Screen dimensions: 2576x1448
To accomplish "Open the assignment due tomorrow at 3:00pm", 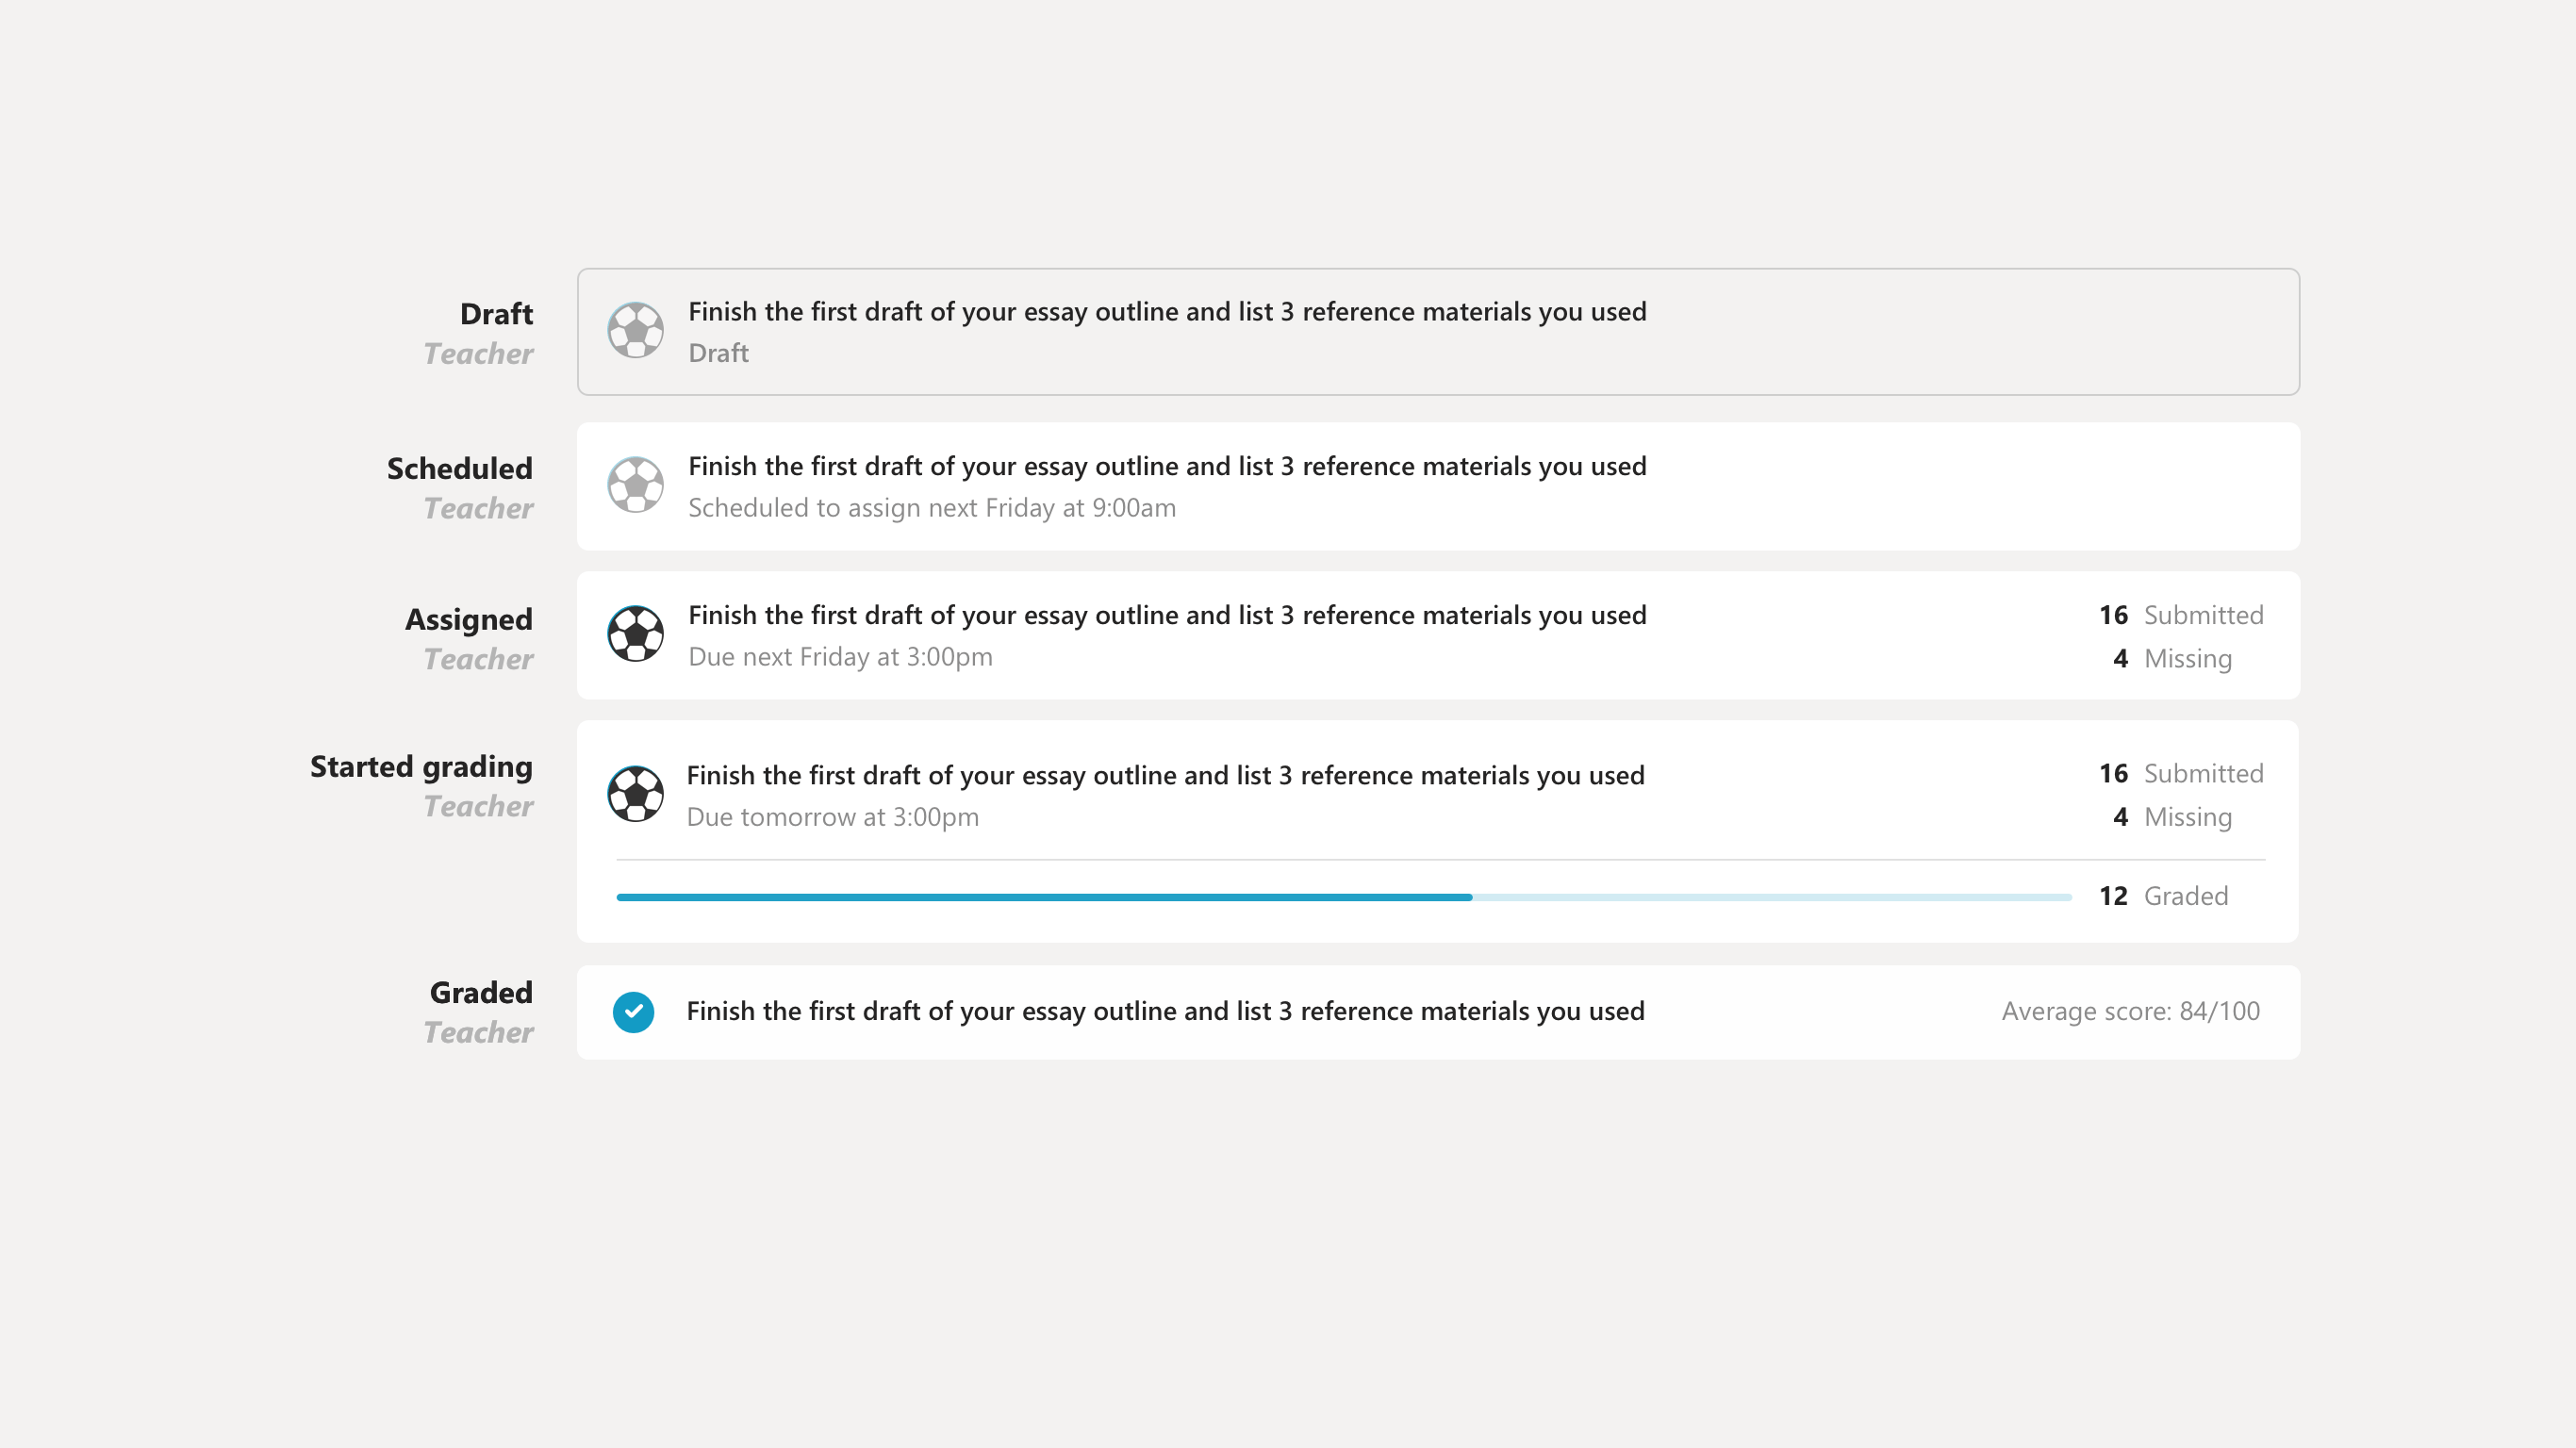I will [1164, 776].
